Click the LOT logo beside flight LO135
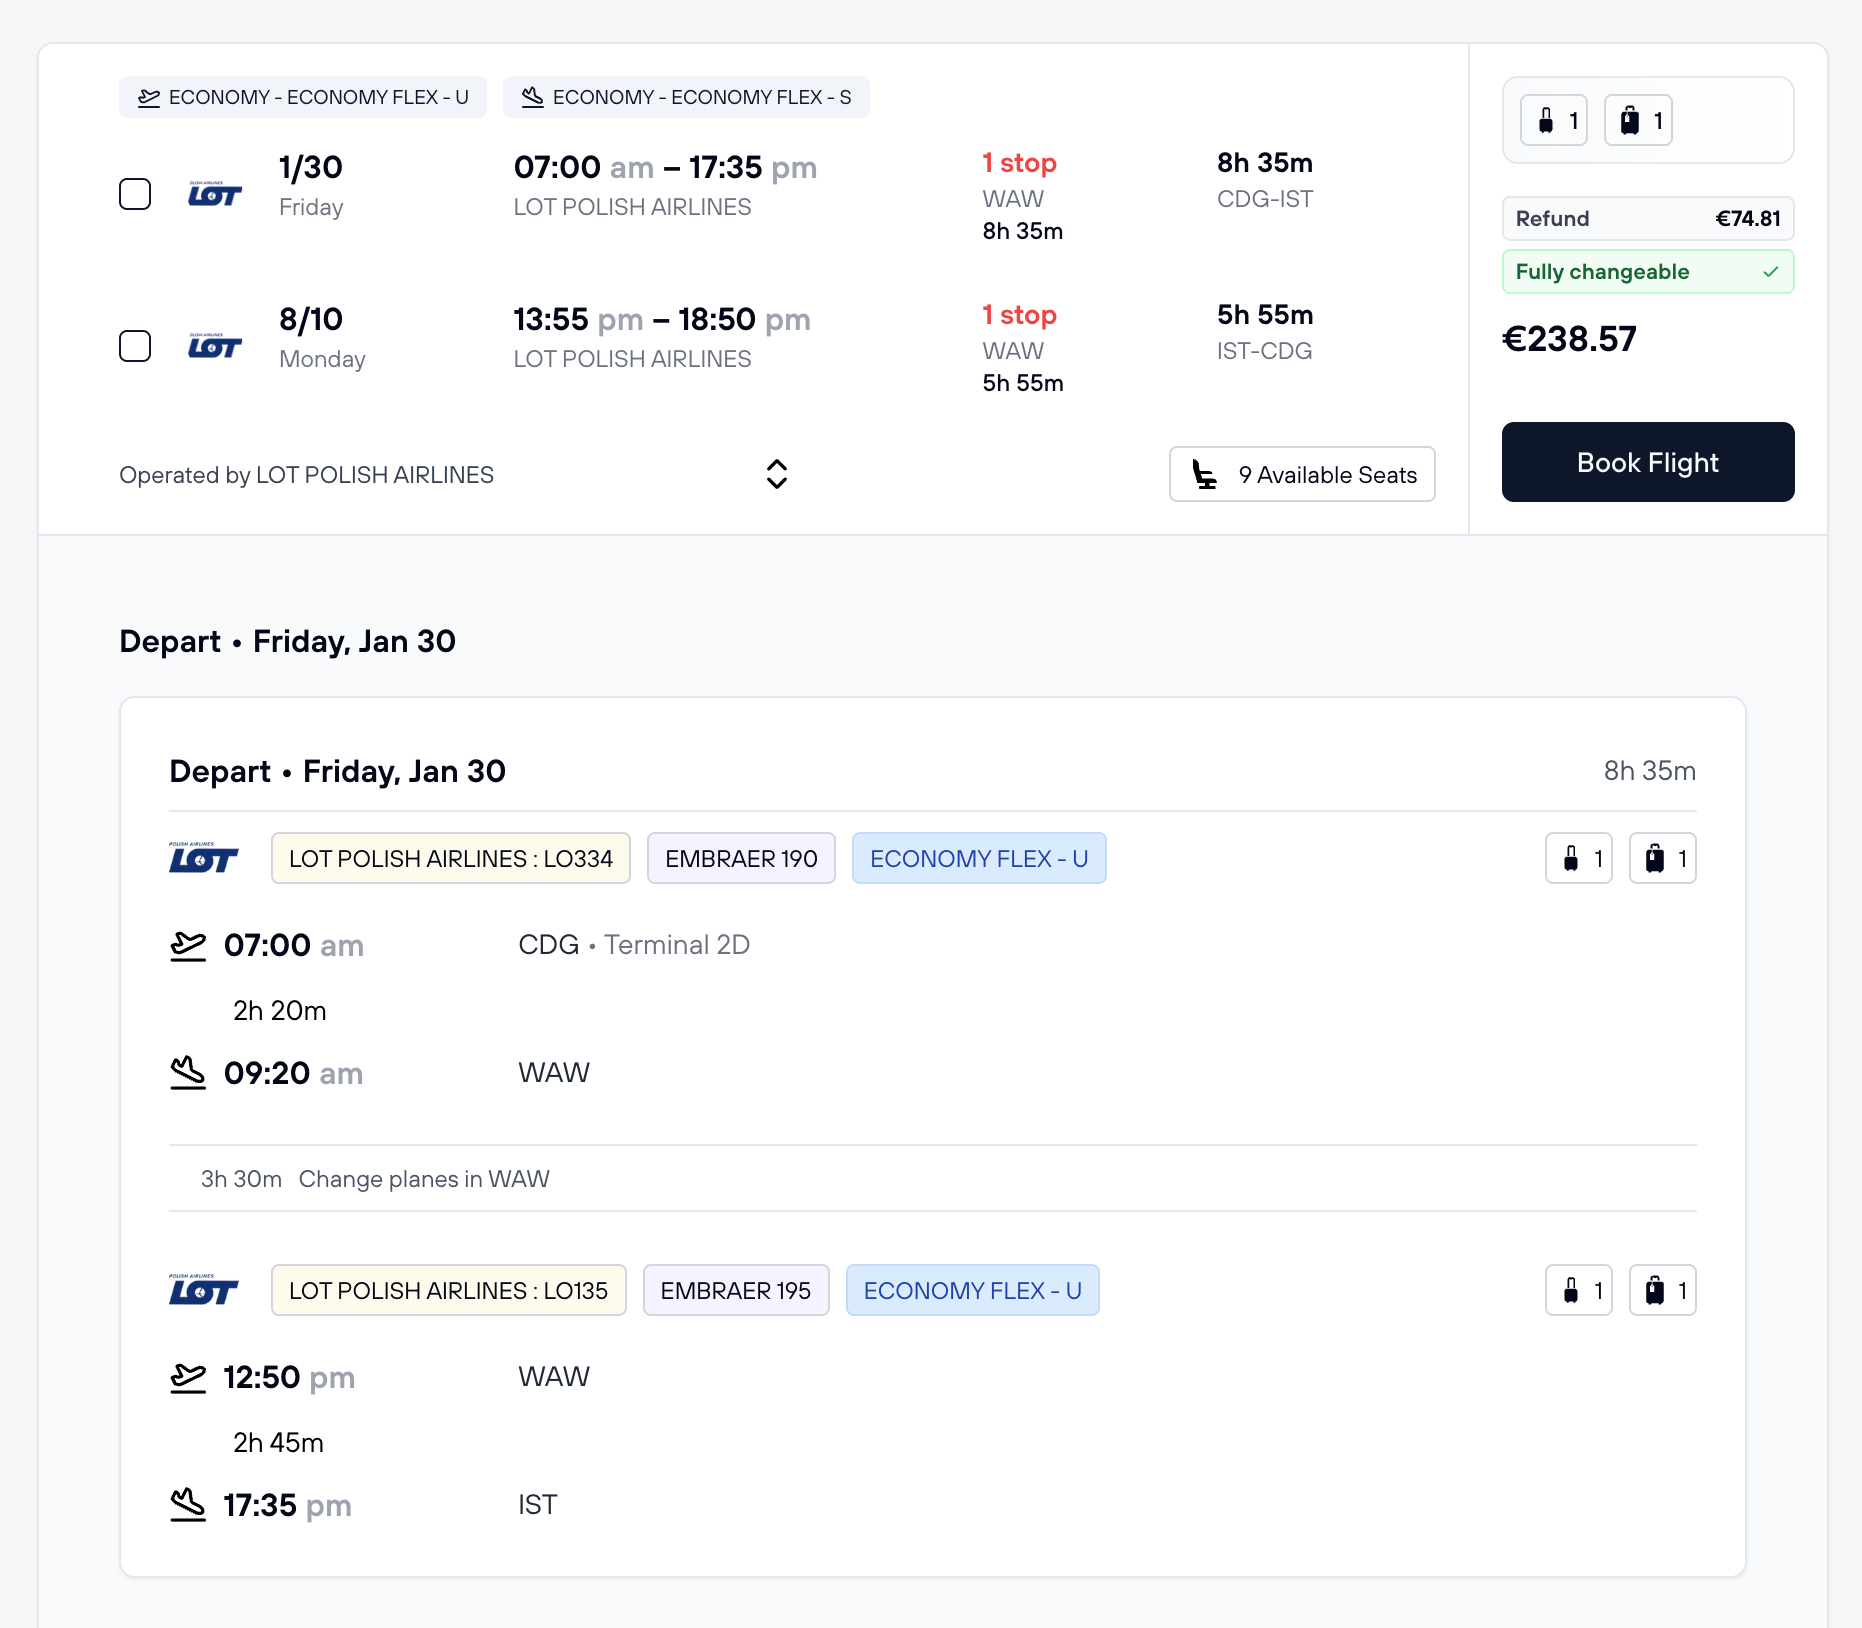1862x1628 pixels. 204,1290
